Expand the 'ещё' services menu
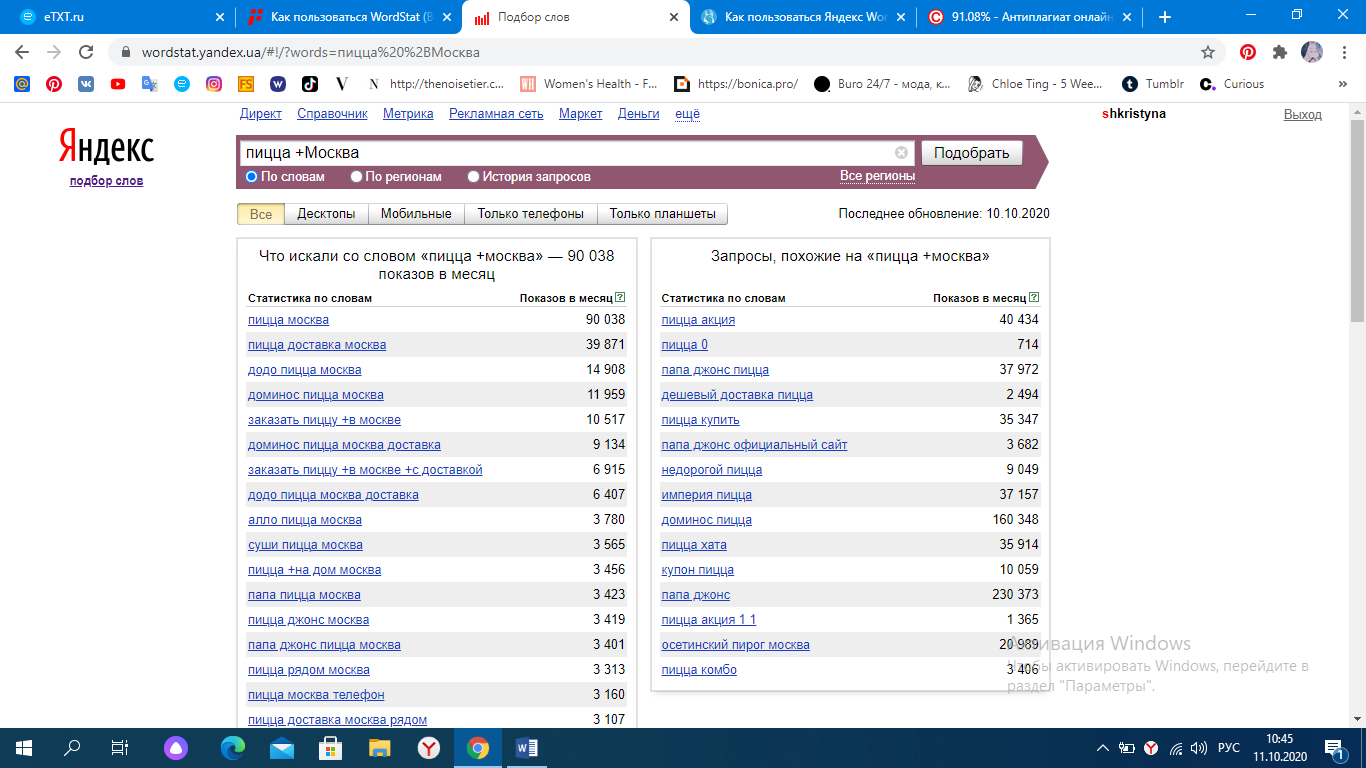Viewport: 1366px width, 768px height. click(x=687, y=114)
